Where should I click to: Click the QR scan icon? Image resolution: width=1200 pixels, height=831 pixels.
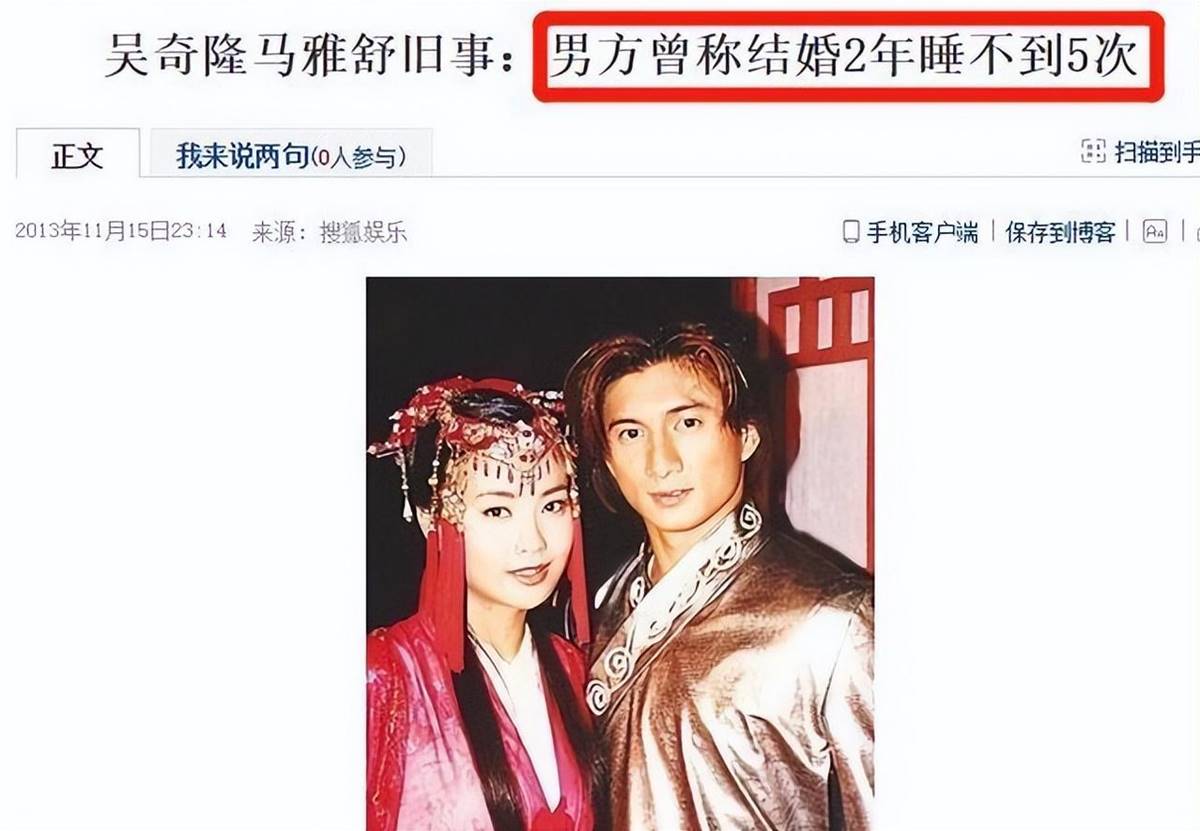coord(1093,152)
